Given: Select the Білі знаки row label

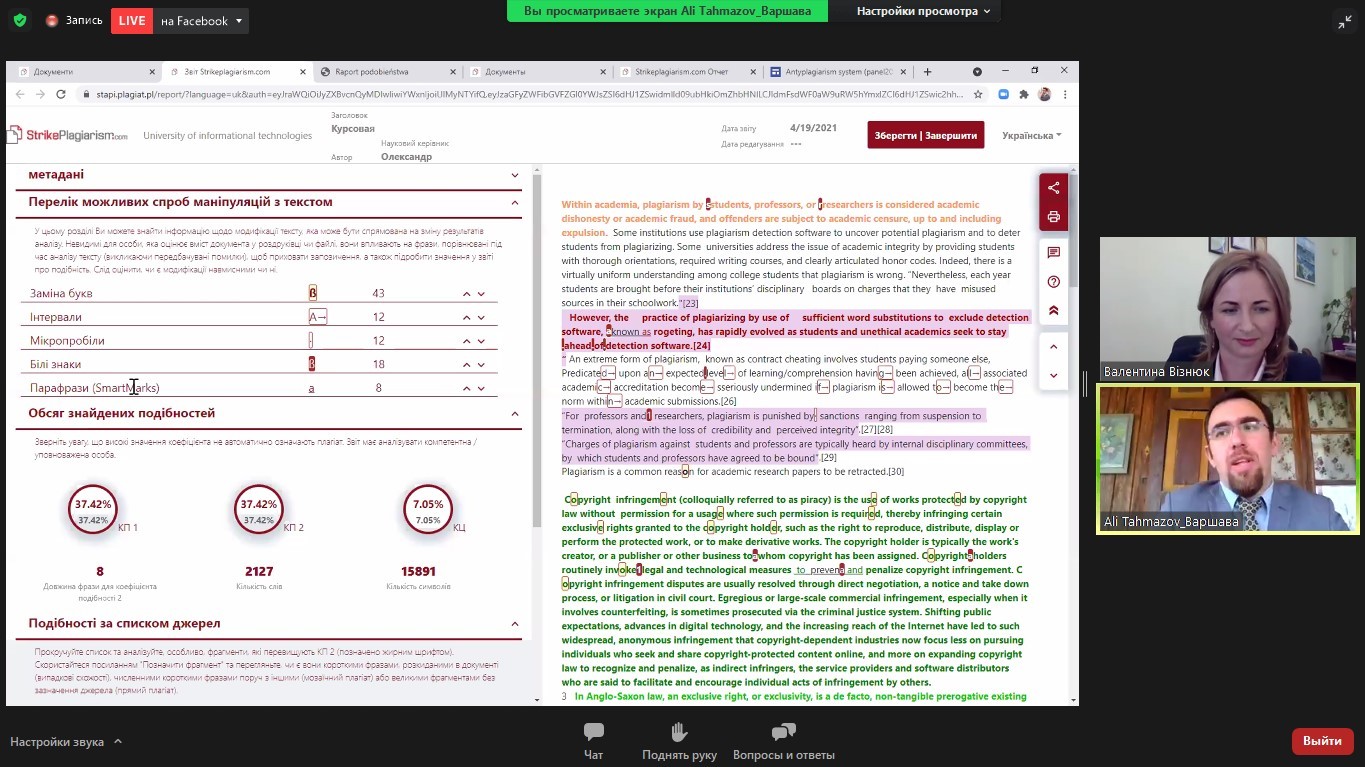Looking at the screenshot, I should [56, 364].
